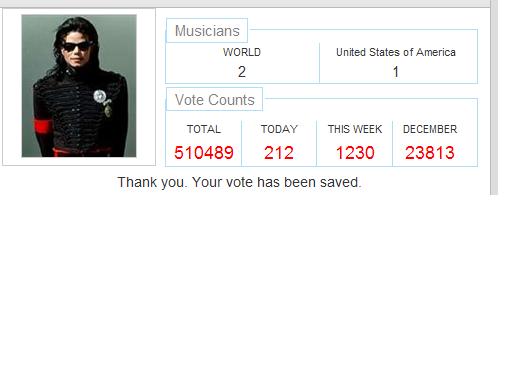Click the sunglasses in the portrait image
The height and width of the screenshot is (384, 512).
coord(77,46)
